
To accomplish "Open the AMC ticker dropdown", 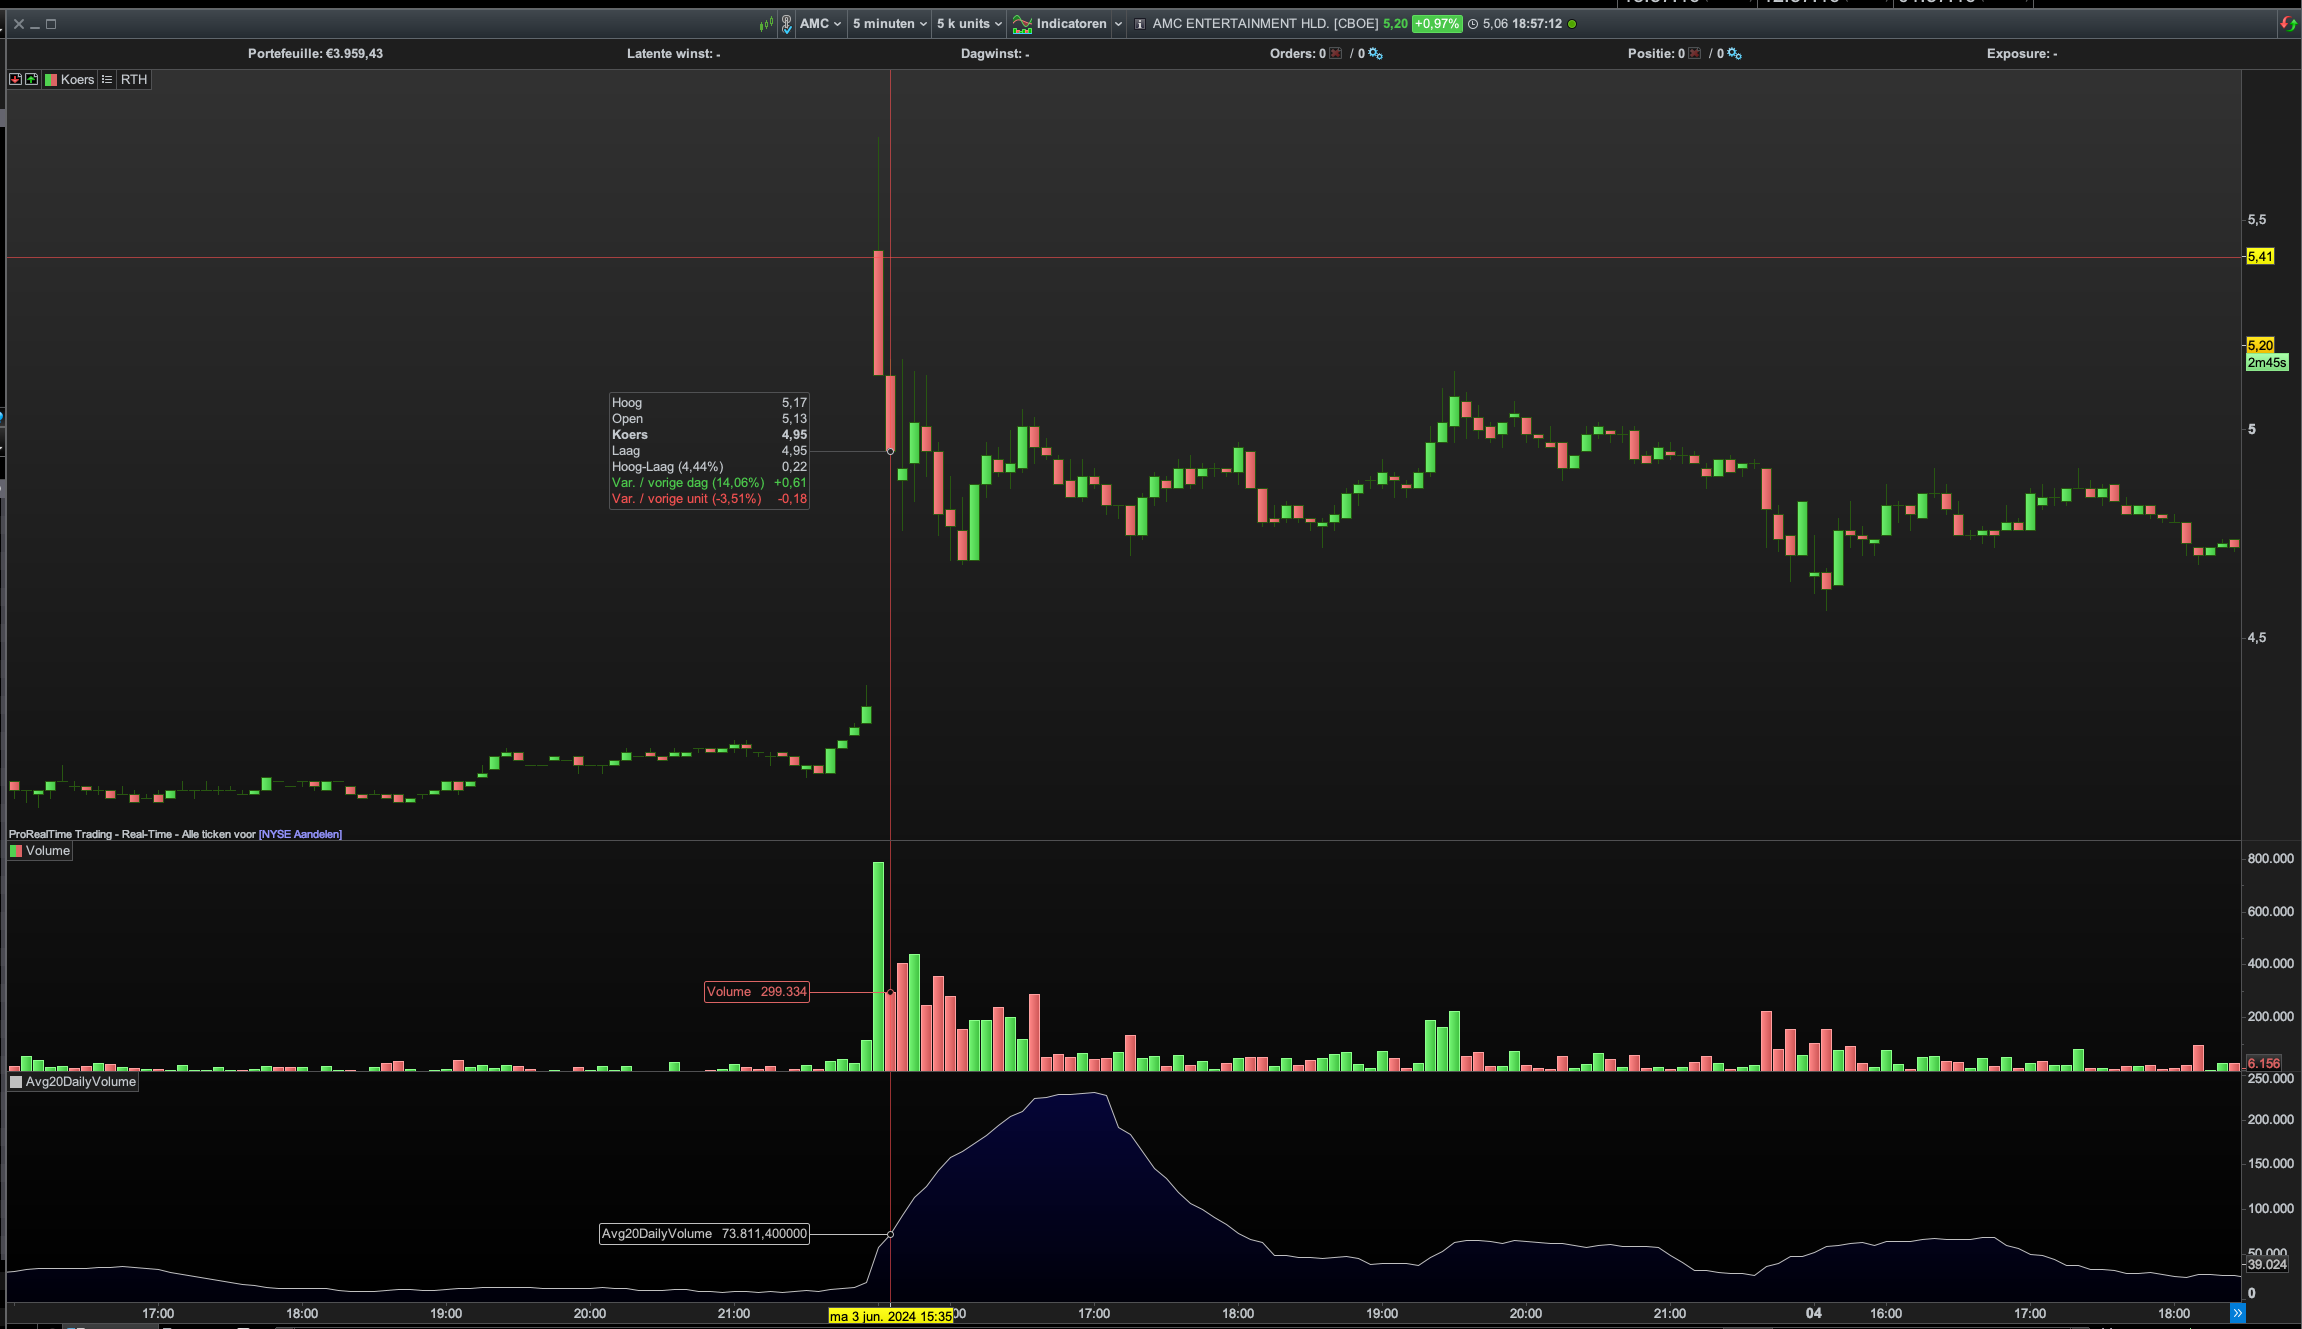I will (821, 24).
